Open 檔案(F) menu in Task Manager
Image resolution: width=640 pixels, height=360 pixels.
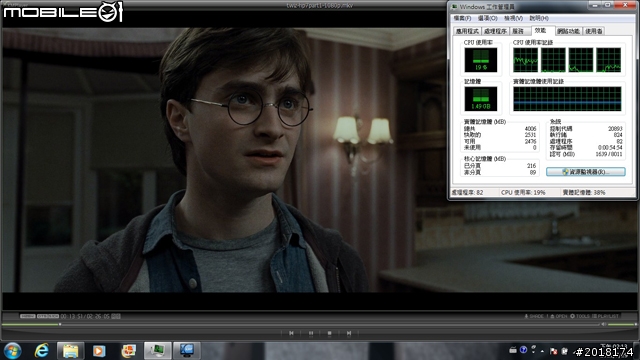click(x=462, y=18)
